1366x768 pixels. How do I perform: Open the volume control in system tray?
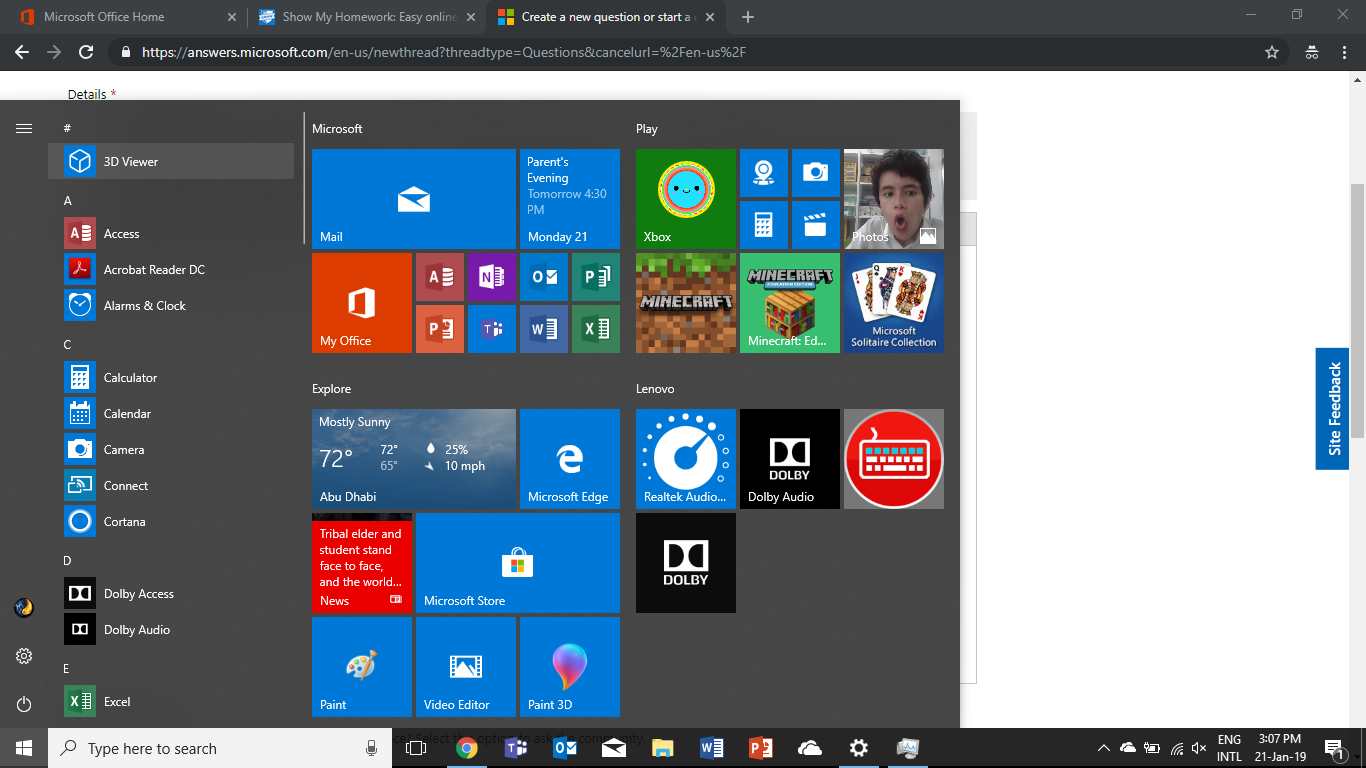[x=1197, y=748]
